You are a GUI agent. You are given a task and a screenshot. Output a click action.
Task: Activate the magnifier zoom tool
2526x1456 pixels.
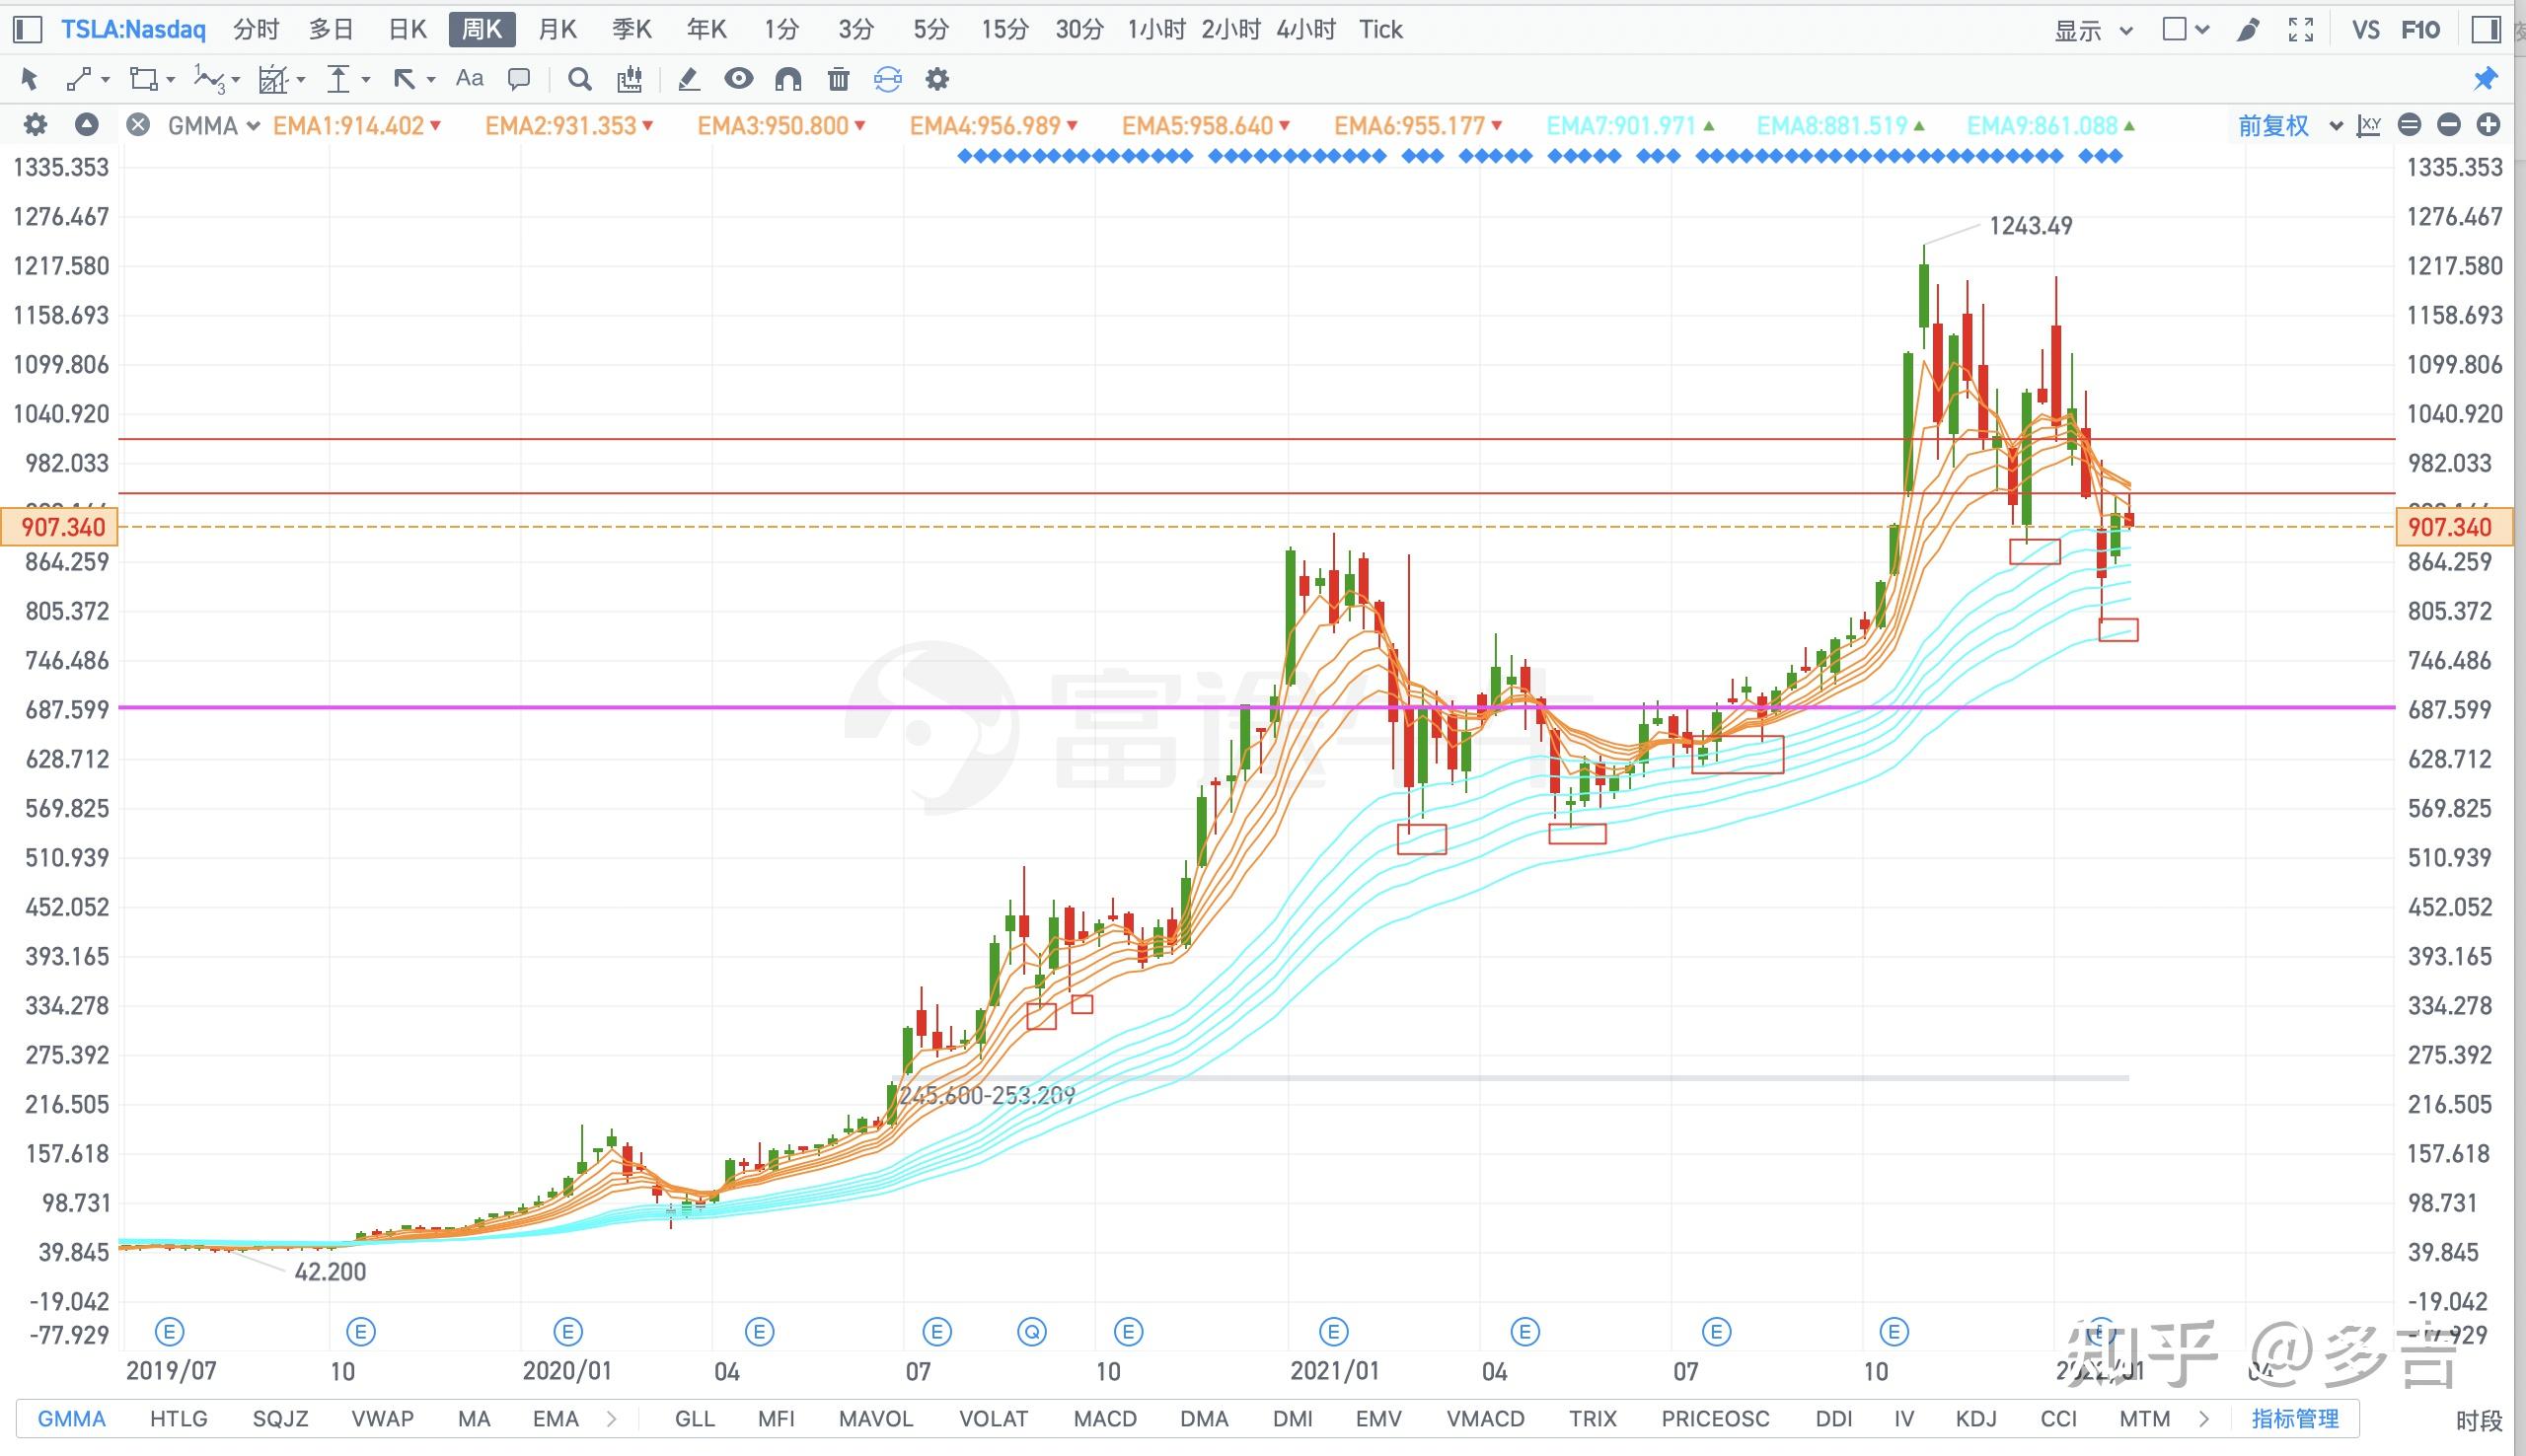(x=579, y=78)
